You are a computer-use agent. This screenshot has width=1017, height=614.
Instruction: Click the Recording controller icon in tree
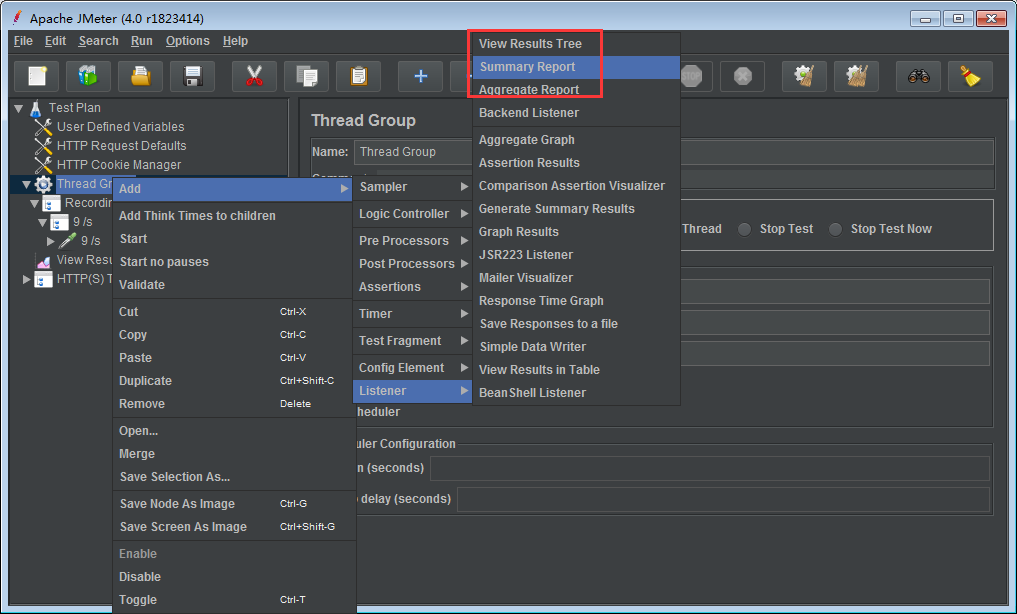[x=51, y=203]
